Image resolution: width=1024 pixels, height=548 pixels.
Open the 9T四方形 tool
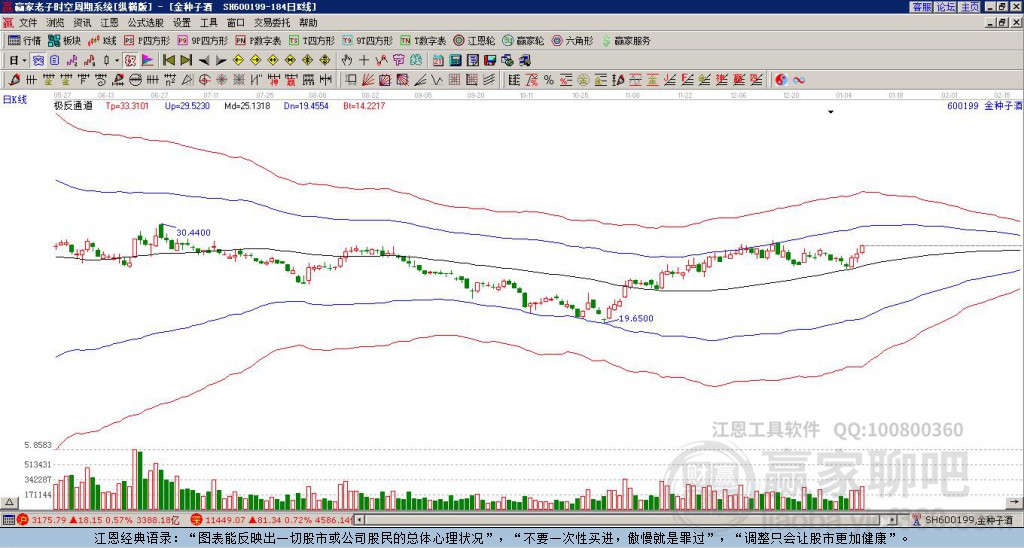368,40
